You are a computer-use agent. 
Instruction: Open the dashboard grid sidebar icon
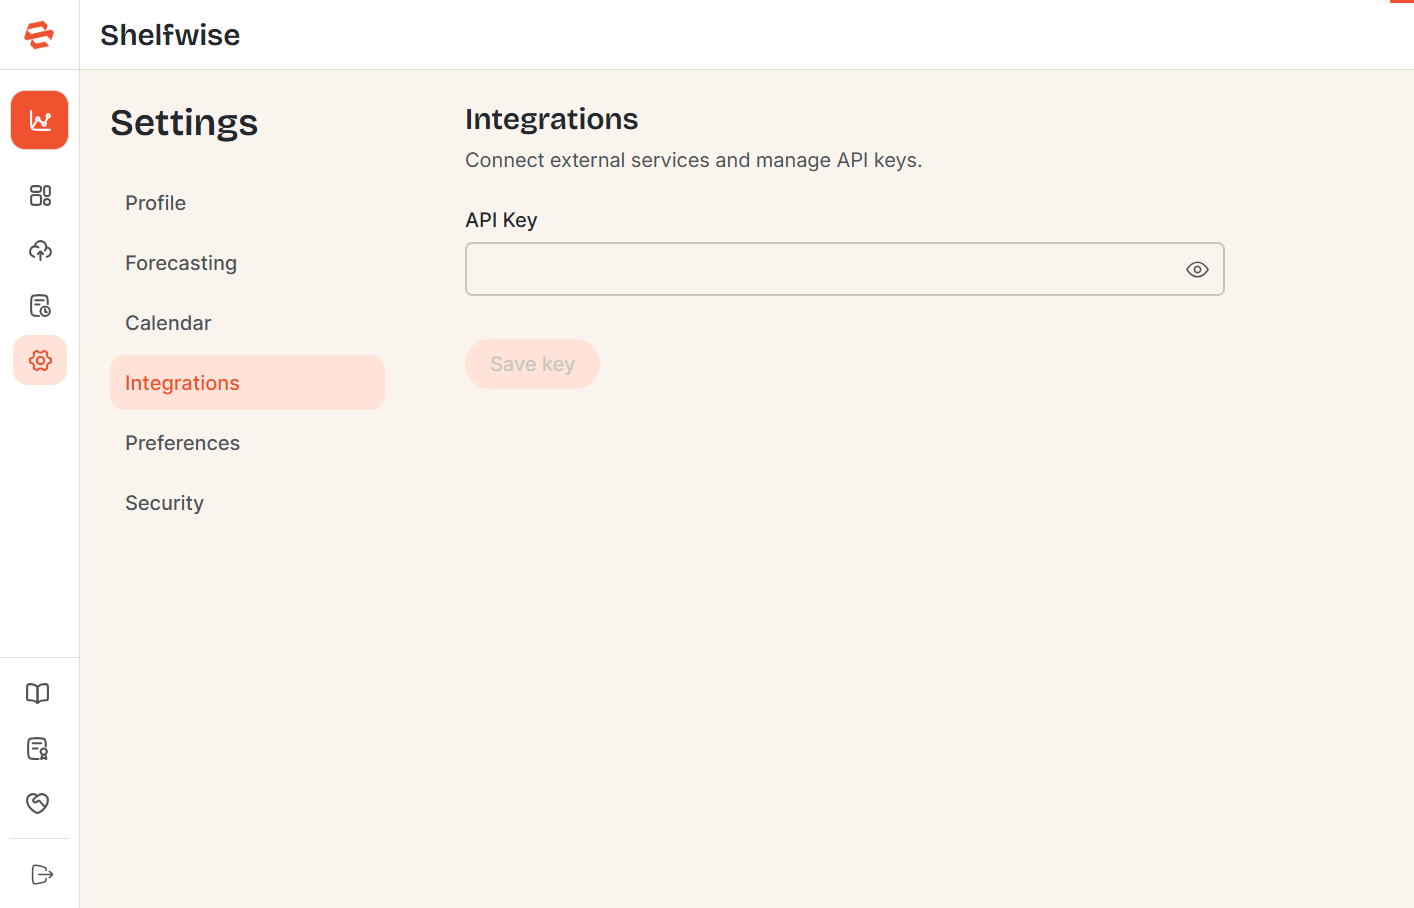click(x=40, y=195)
